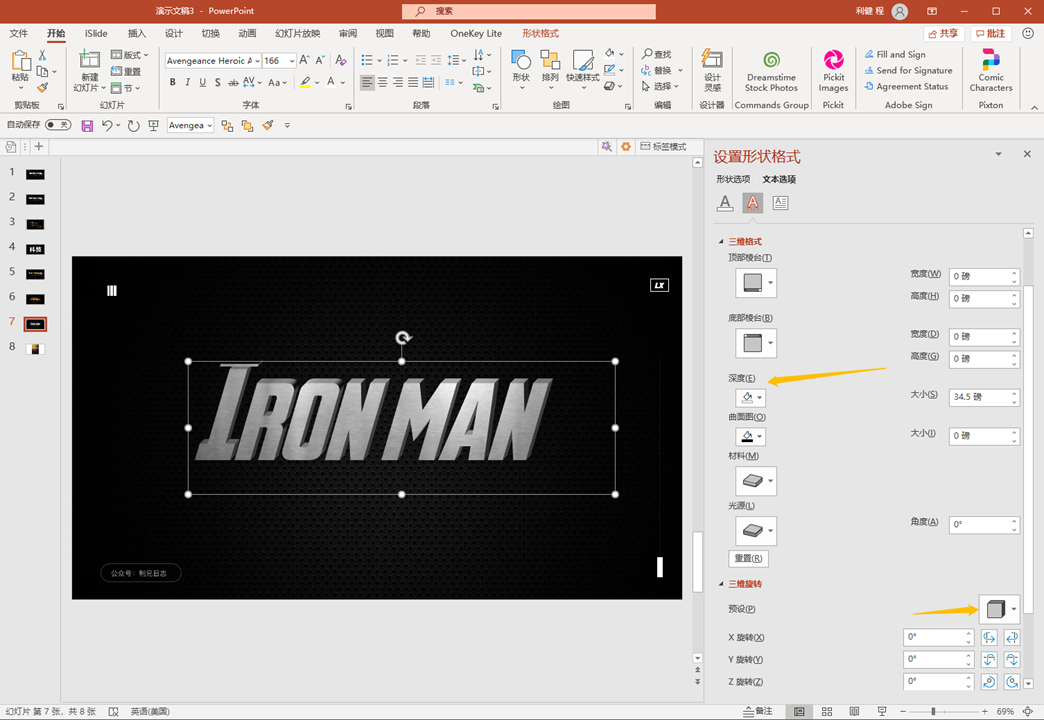This screenshot has height=720, width=1044.
Task: Toggle Center alignment
Action: [382, 83]
